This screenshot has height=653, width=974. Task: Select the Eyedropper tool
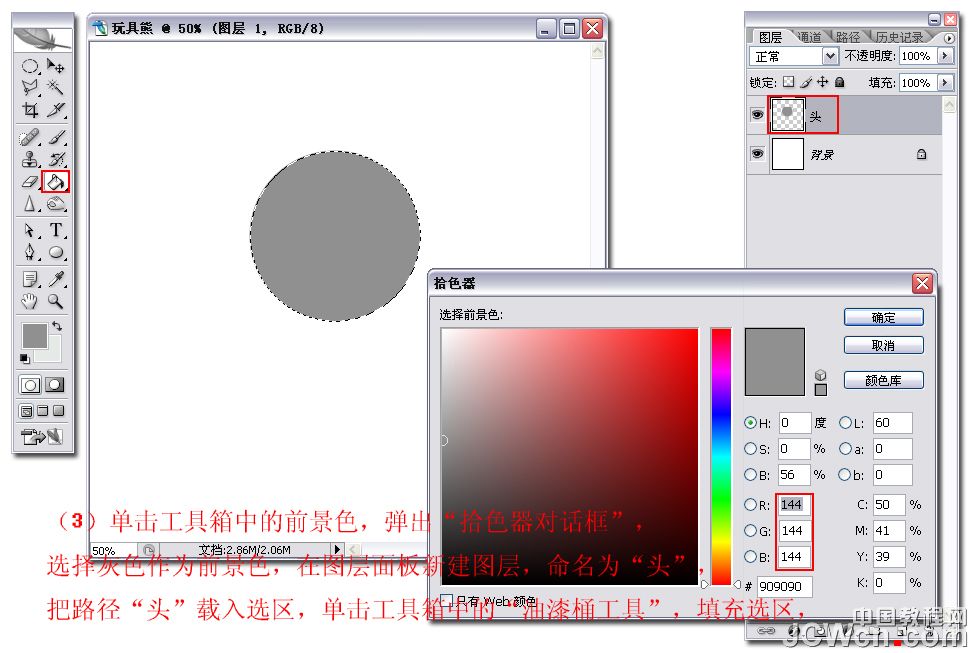click(x=56, y=280)
